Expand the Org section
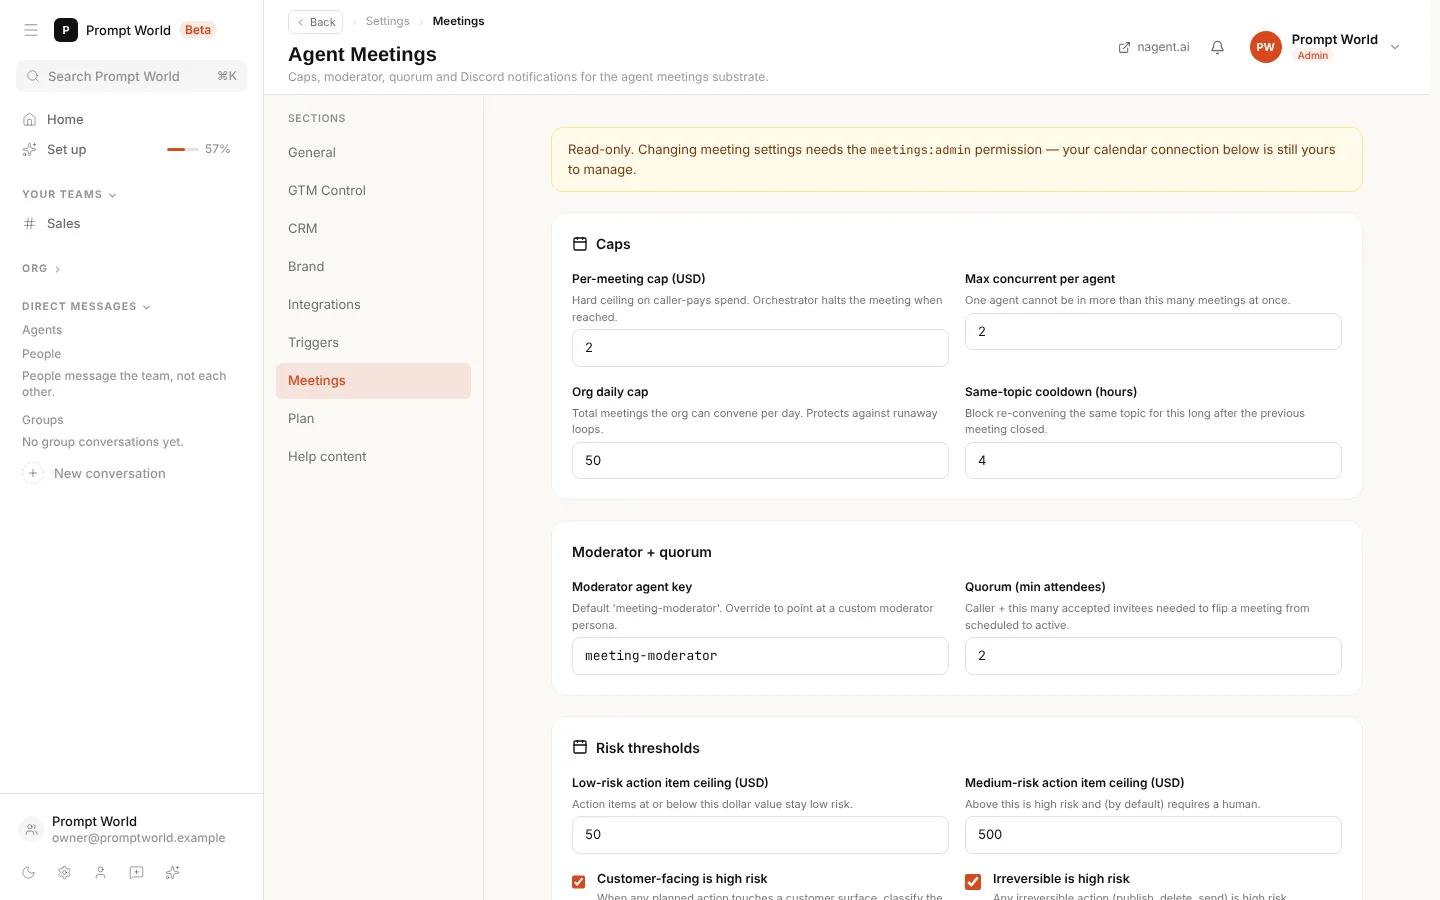The width and height of the screenshot is (1440, 900). coord(41,268)
